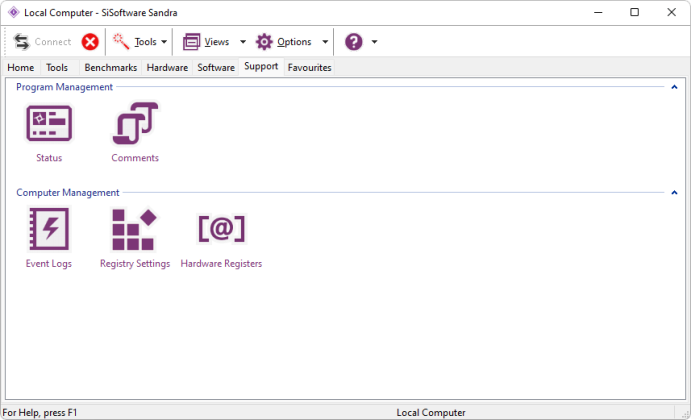Switch to the Hardware tab

tap(167, 67)
